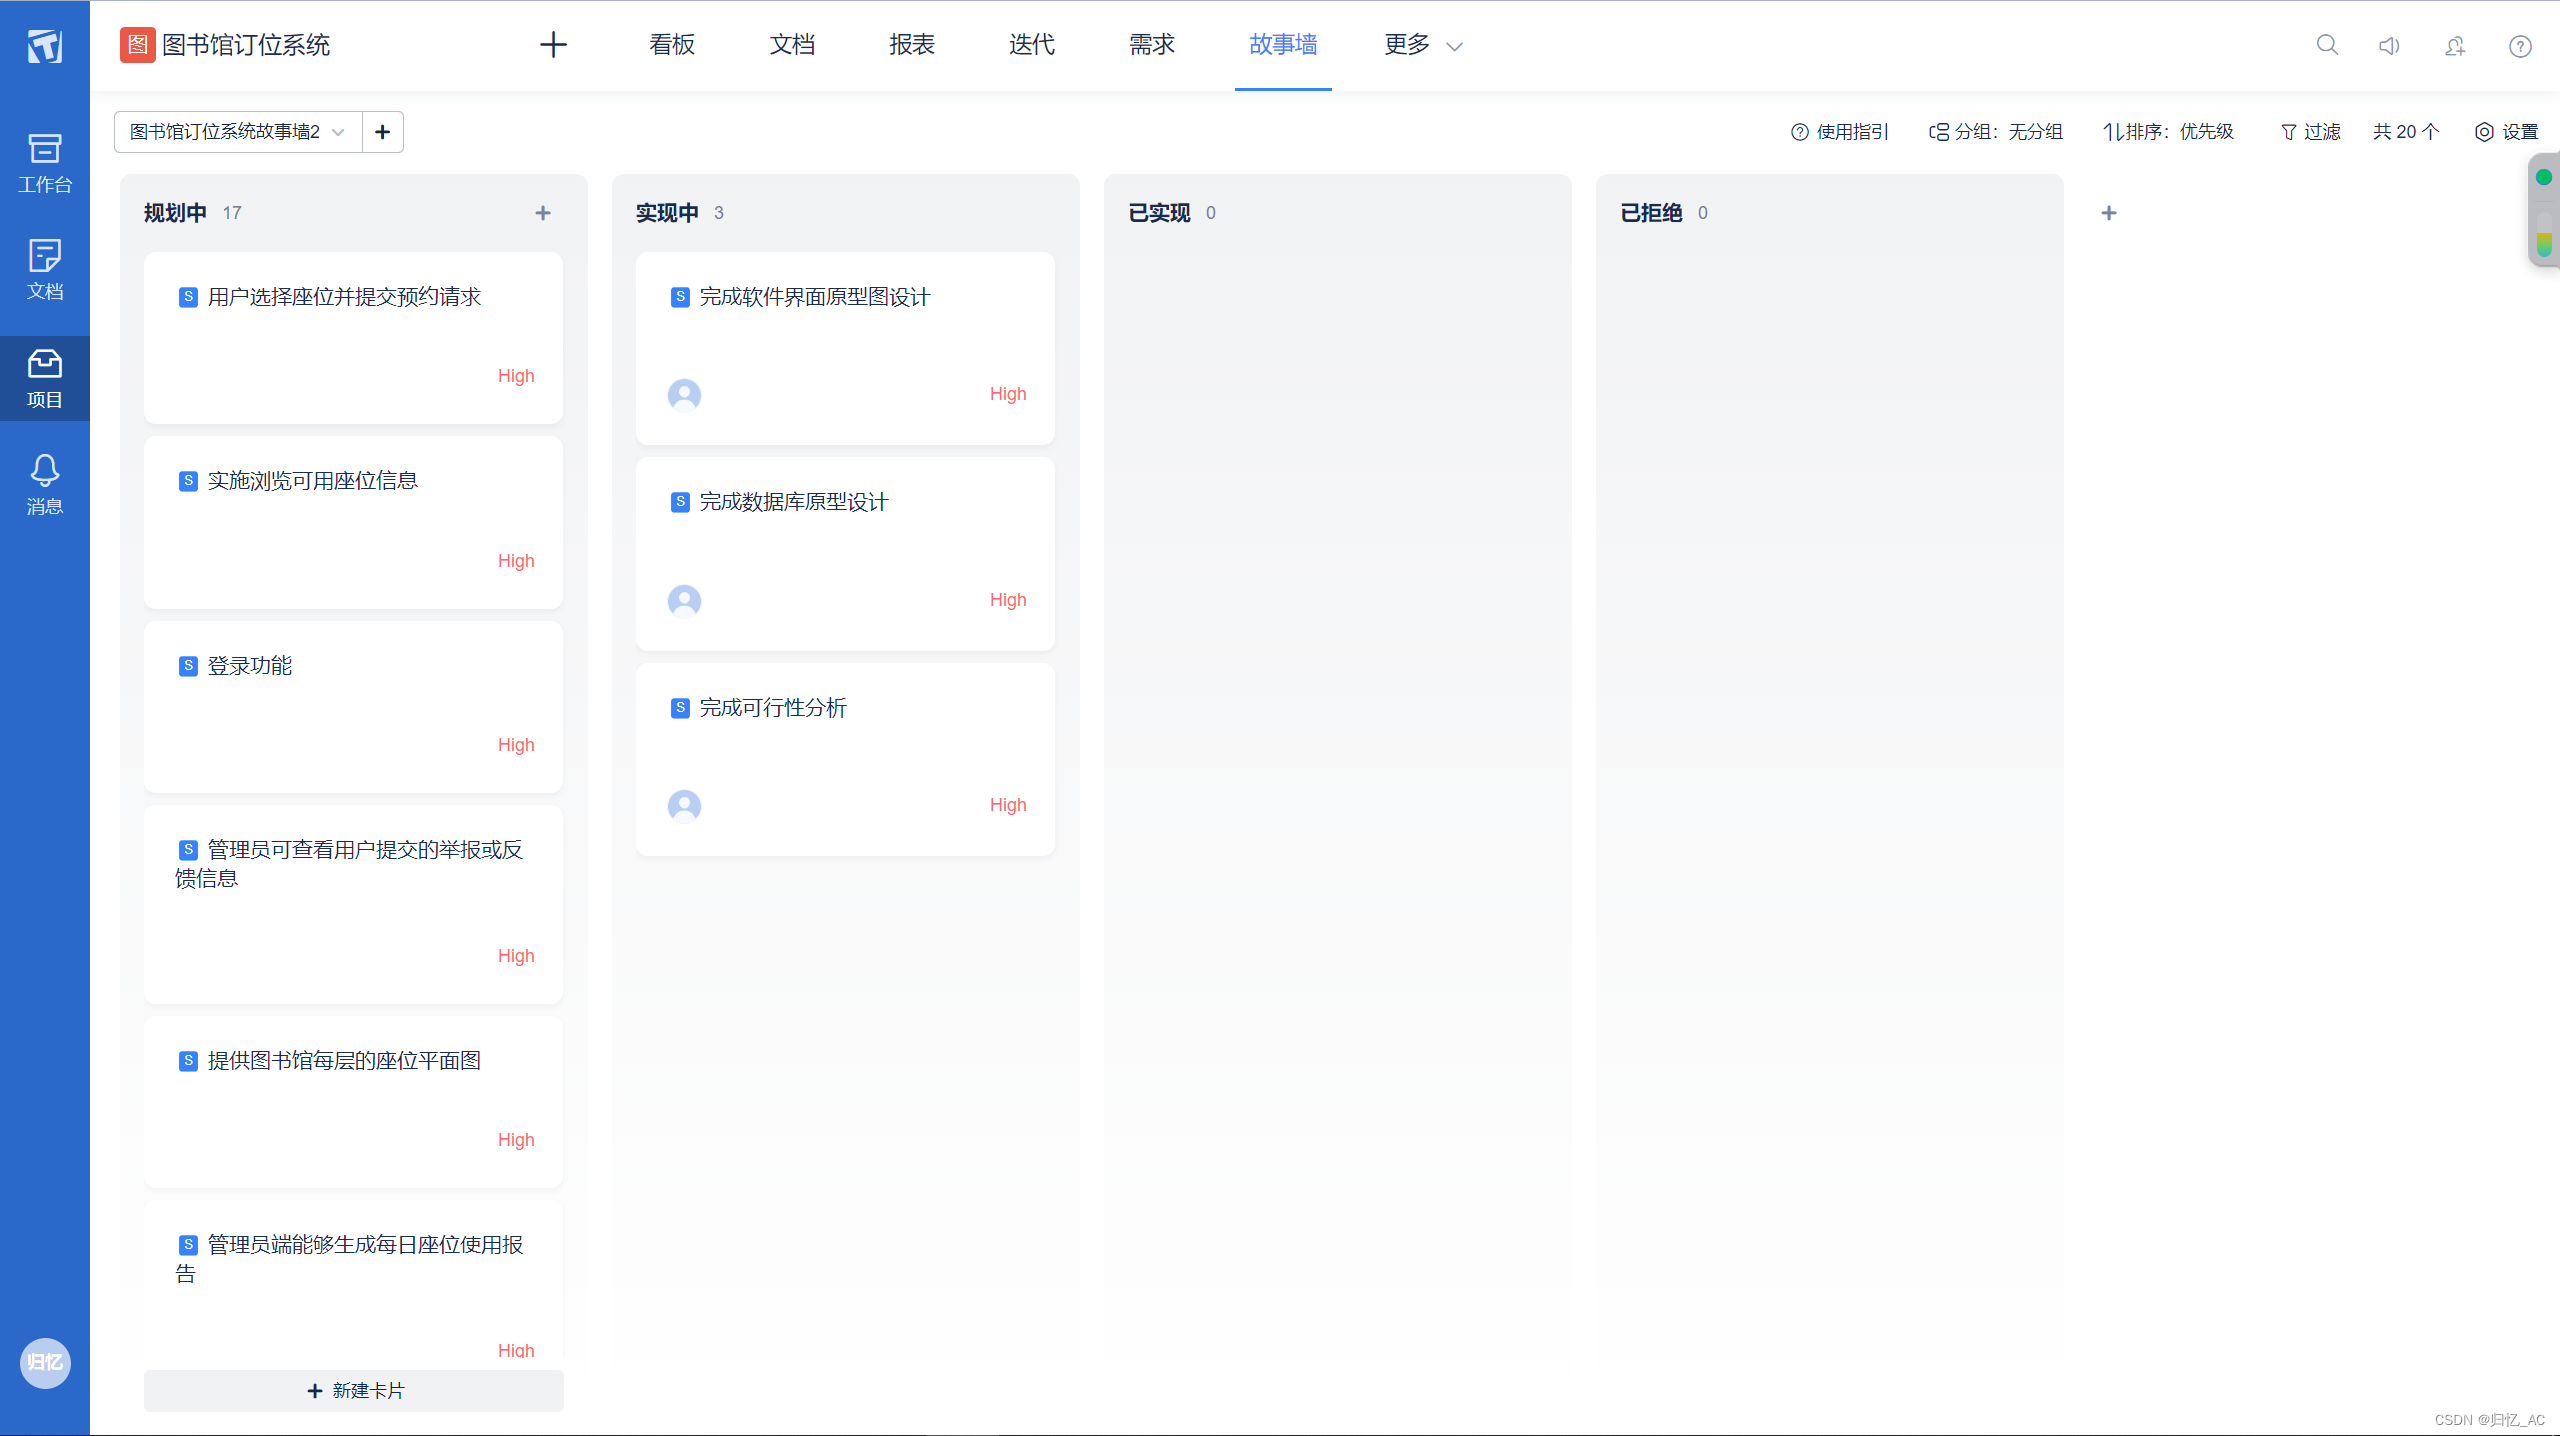Switch to the 看板 tab

pyautogui.click(x=672, y=45)
